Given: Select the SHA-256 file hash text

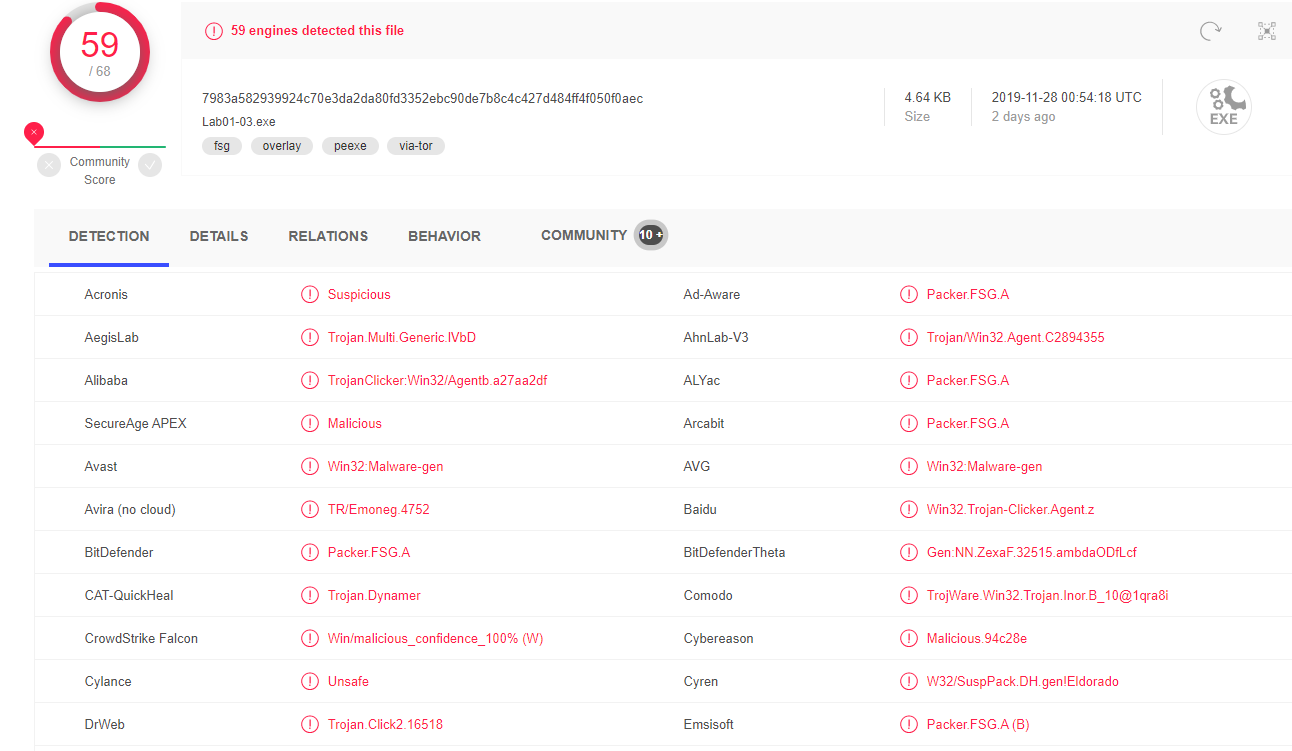Looking at the screenshot, I should tap(422, 98).
